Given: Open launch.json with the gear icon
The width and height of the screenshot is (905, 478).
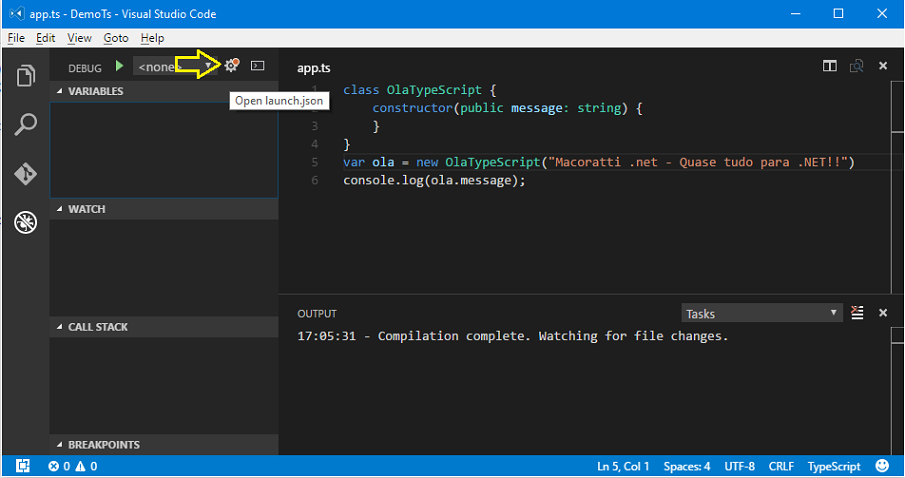Looking at the screenshot, I should click(232, 65).
